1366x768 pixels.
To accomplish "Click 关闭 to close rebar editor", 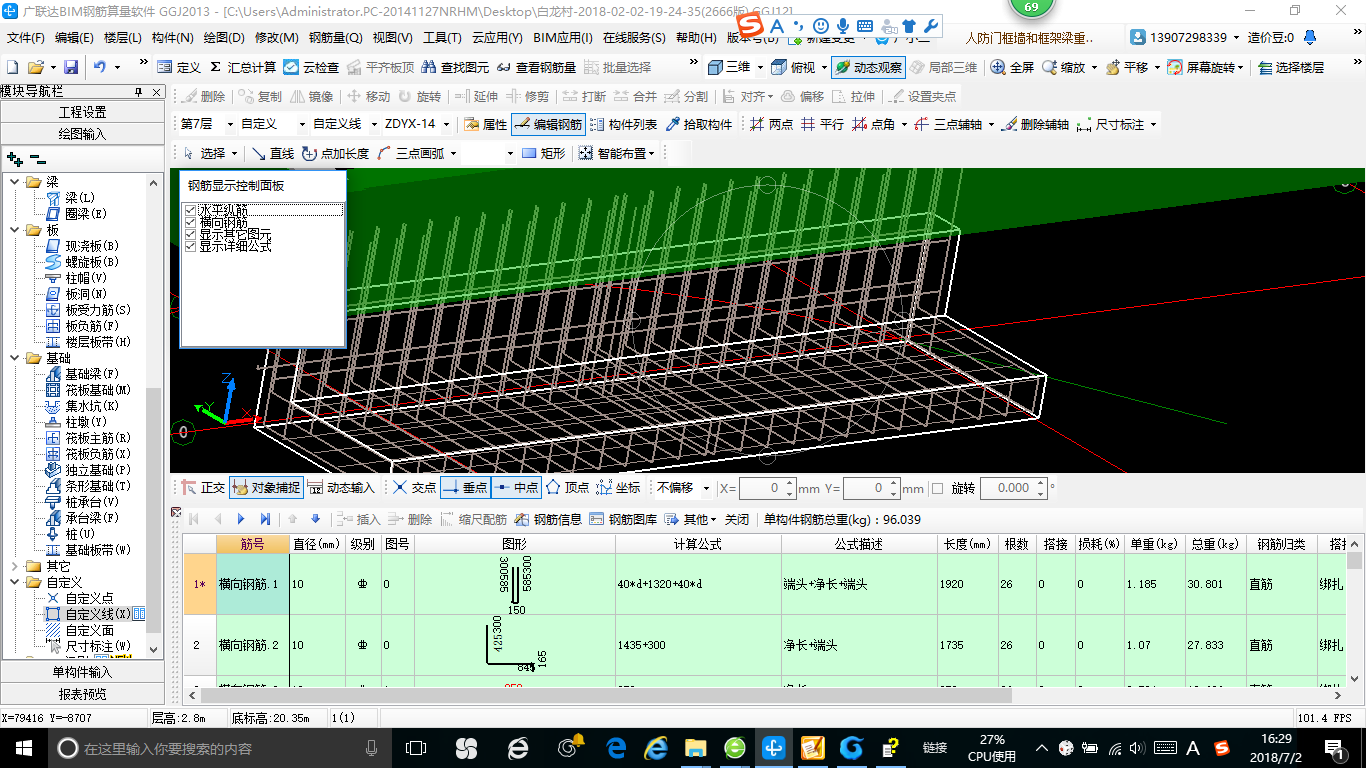I will 737,519.
